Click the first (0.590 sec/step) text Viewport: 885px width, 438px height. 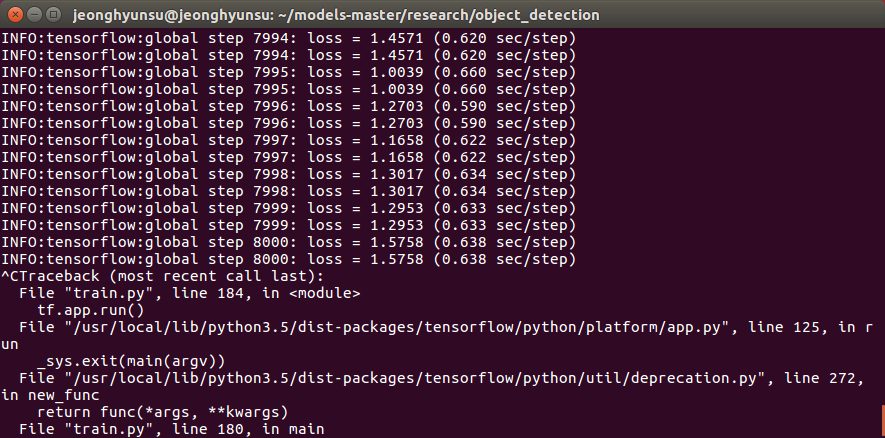[505, 107]
